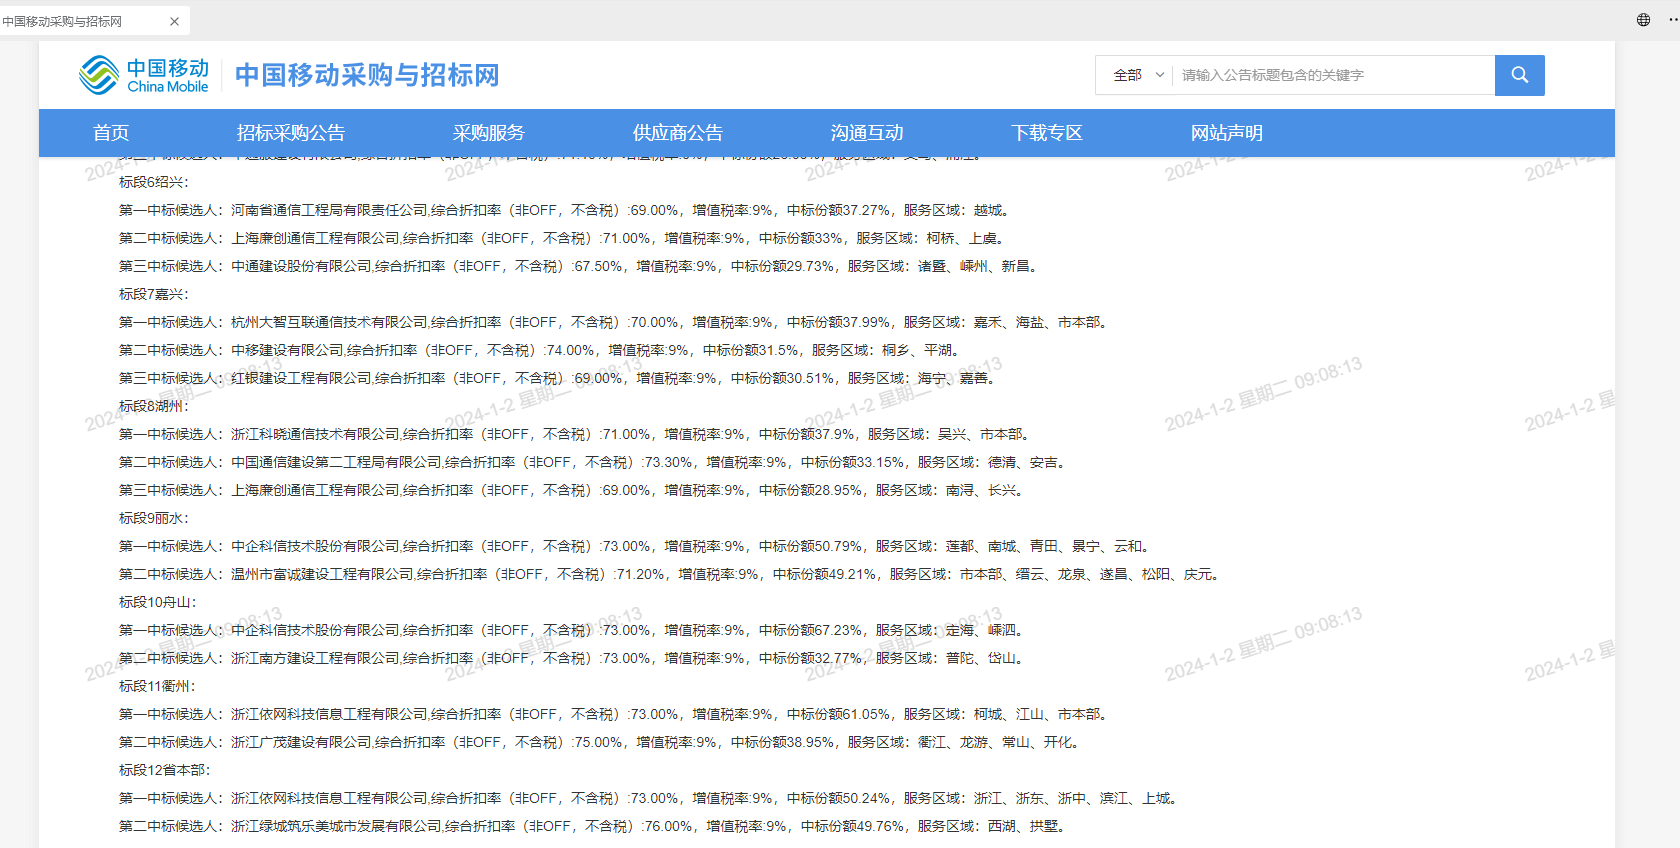Focus the announcement keyword search field
The width and height of the screenshot is (1680, 848).
click(x=1332, y=75)
